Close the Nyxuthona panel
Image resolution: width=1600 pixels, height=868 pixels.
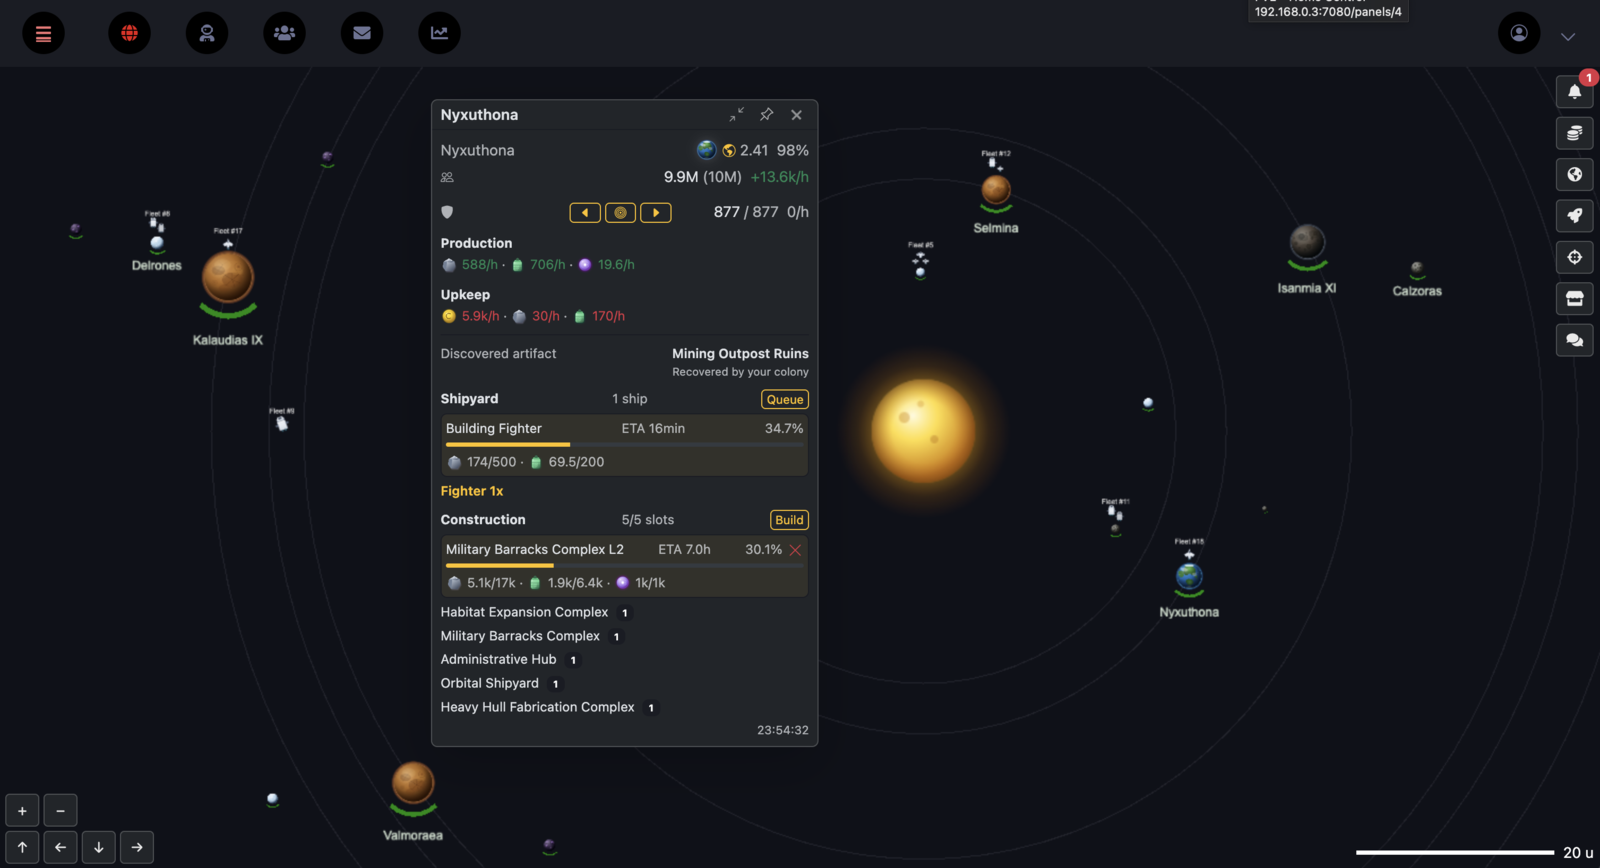coord(796,115)
